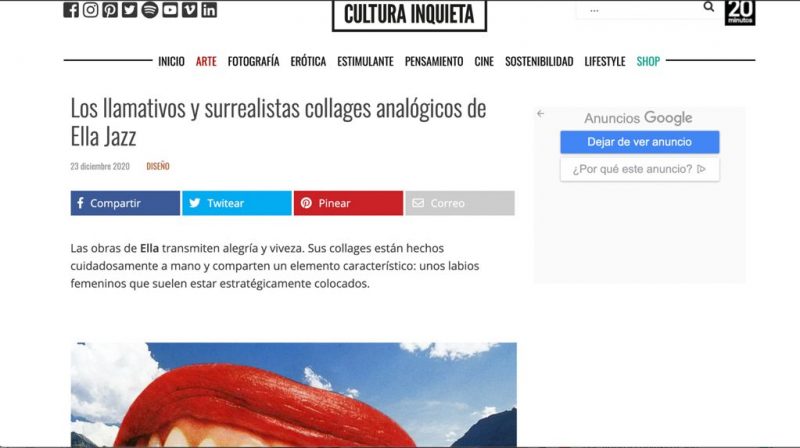Viewport: 800px width, 448px height.
Task: Click Dejar de ver anuncio button
Action: [x=640, y=142]
